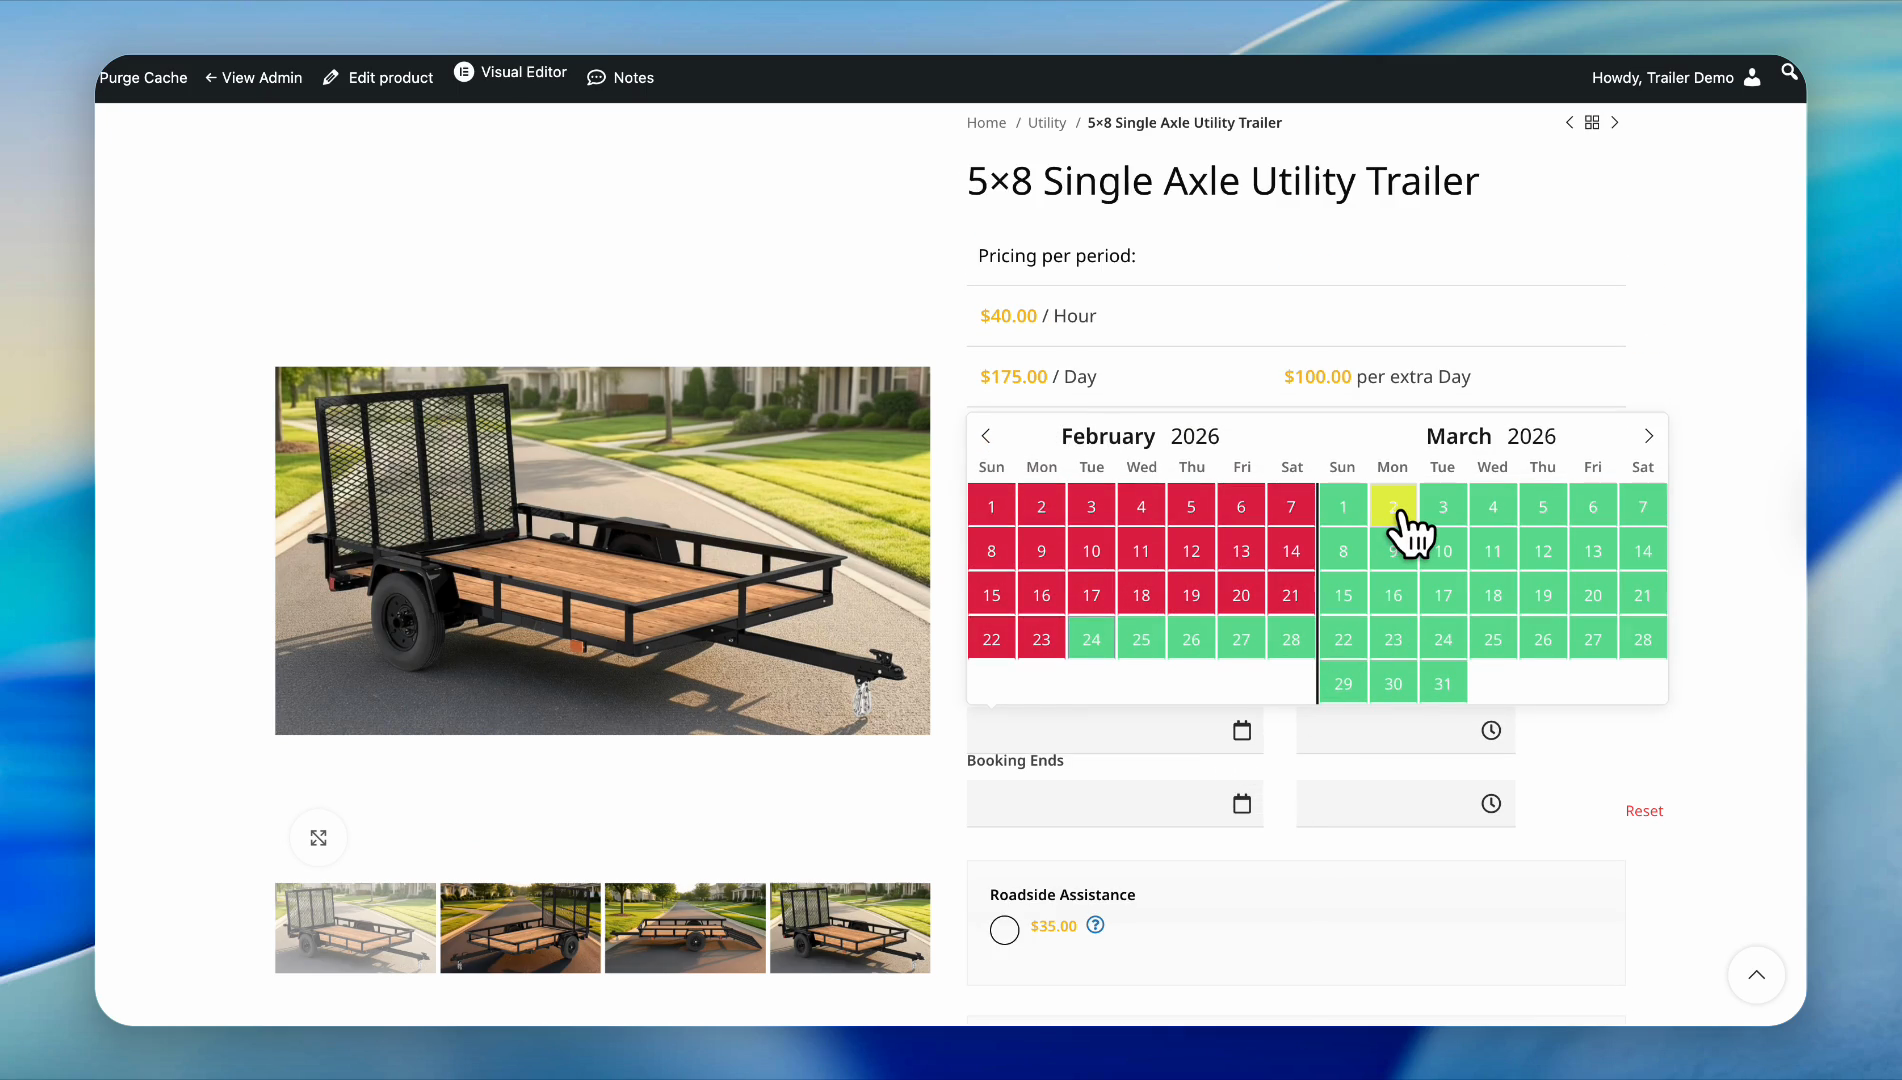Open Visual Editor in admin bar

point(511,72)
